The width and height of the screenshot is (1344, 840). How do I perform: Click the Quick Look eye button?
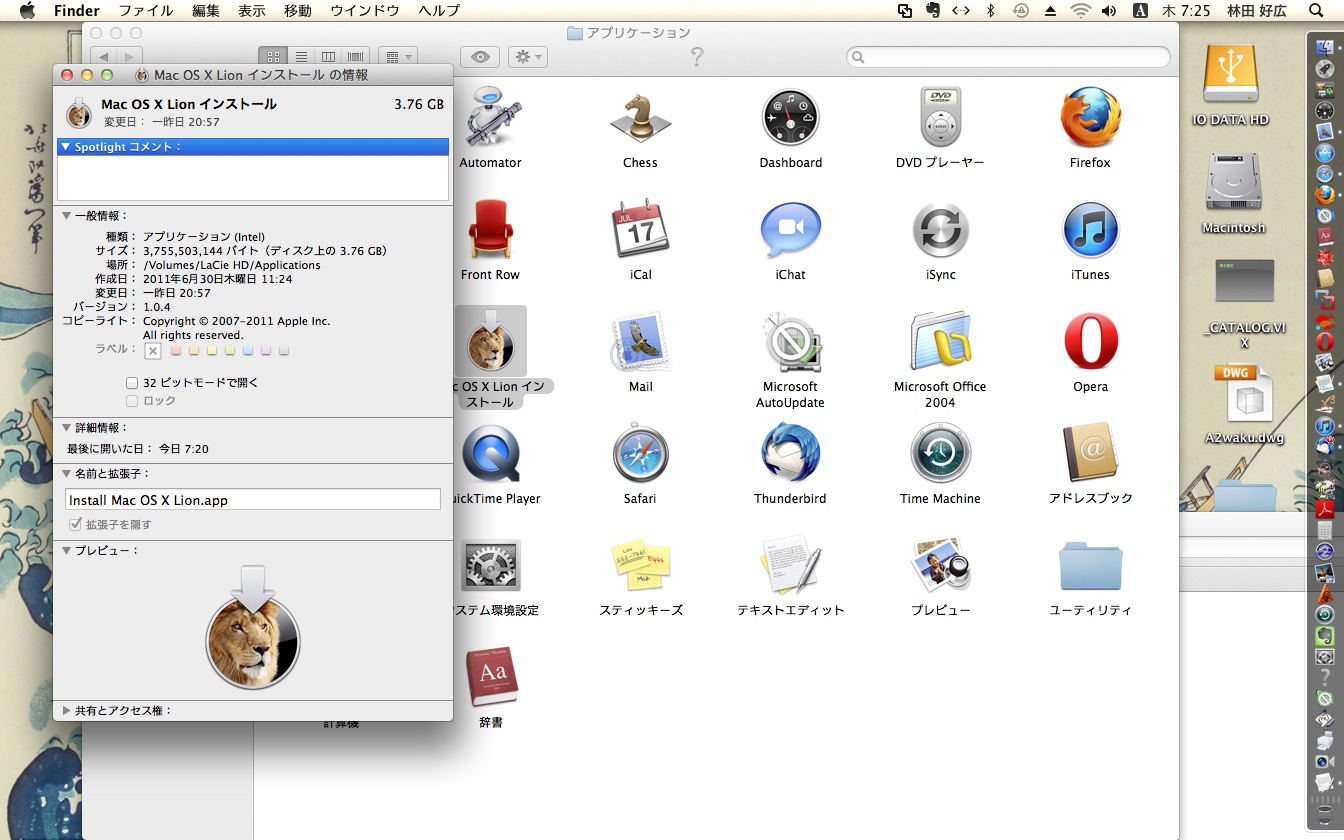click(x=480, y=57)
